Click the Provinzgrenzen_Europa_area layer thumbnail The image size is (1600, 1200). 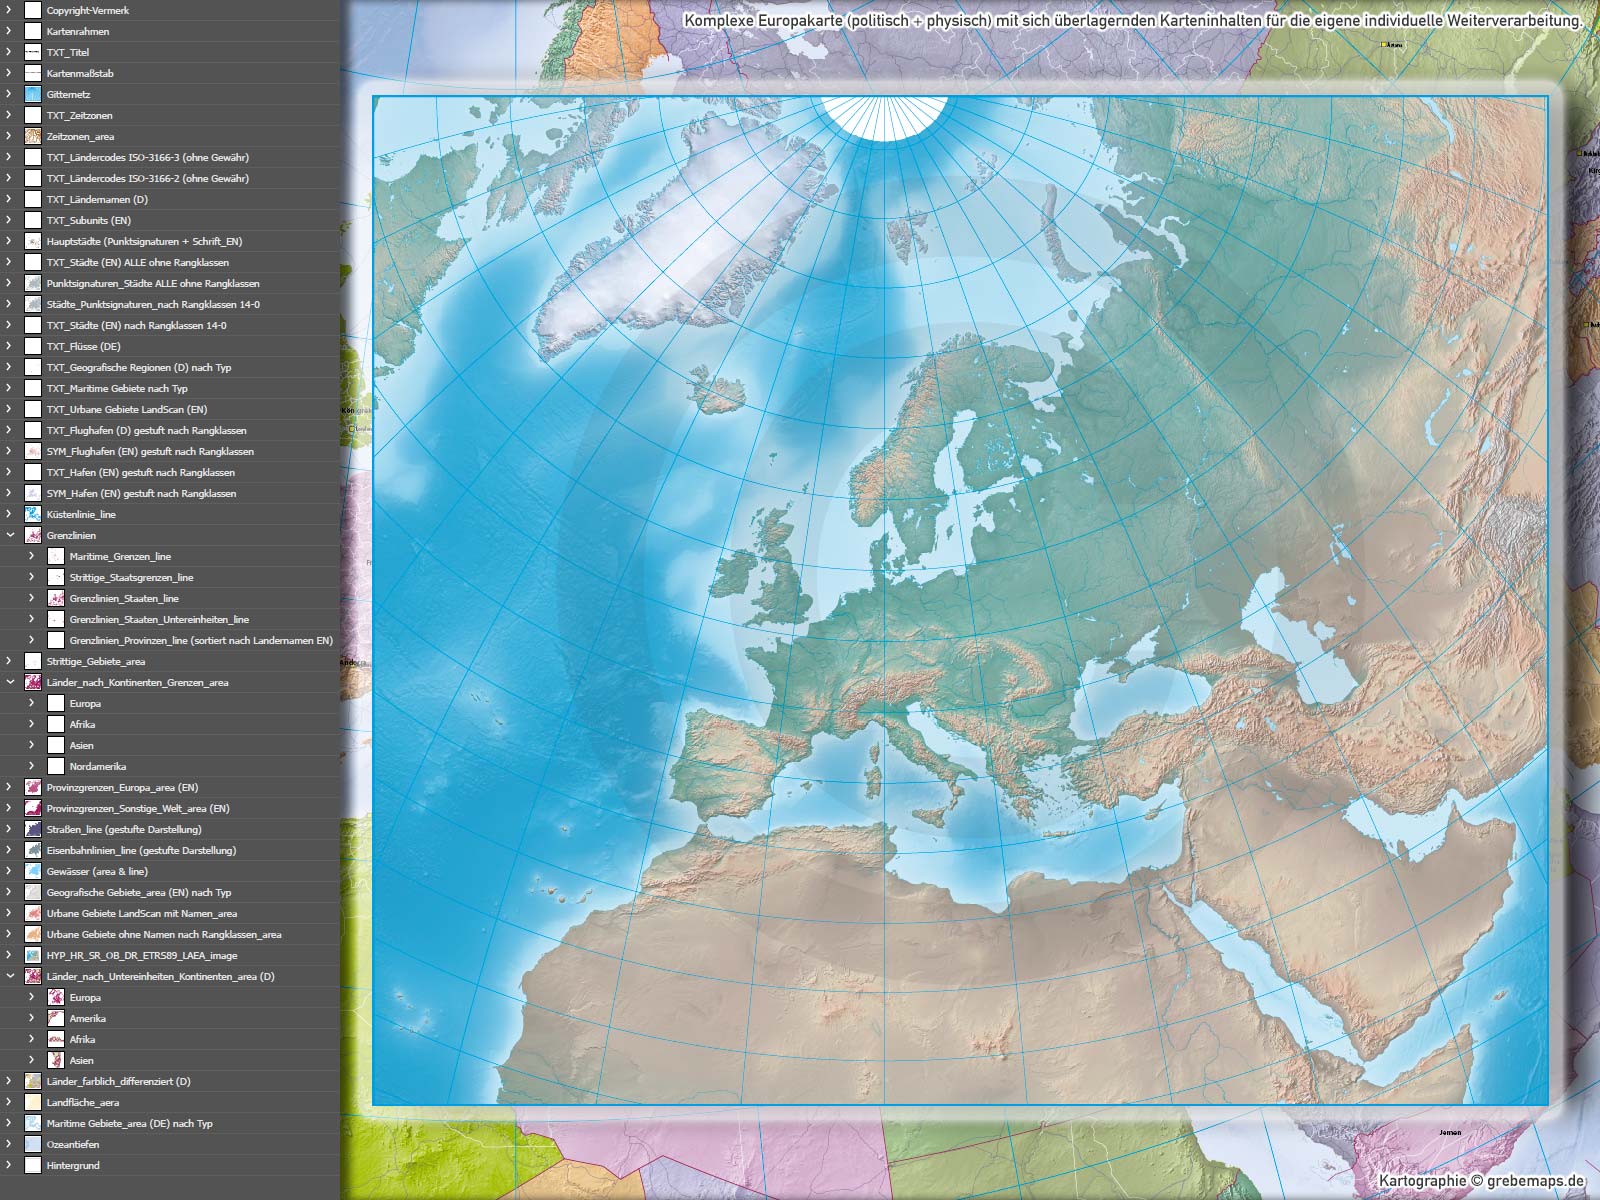click(x=33, y=787)
